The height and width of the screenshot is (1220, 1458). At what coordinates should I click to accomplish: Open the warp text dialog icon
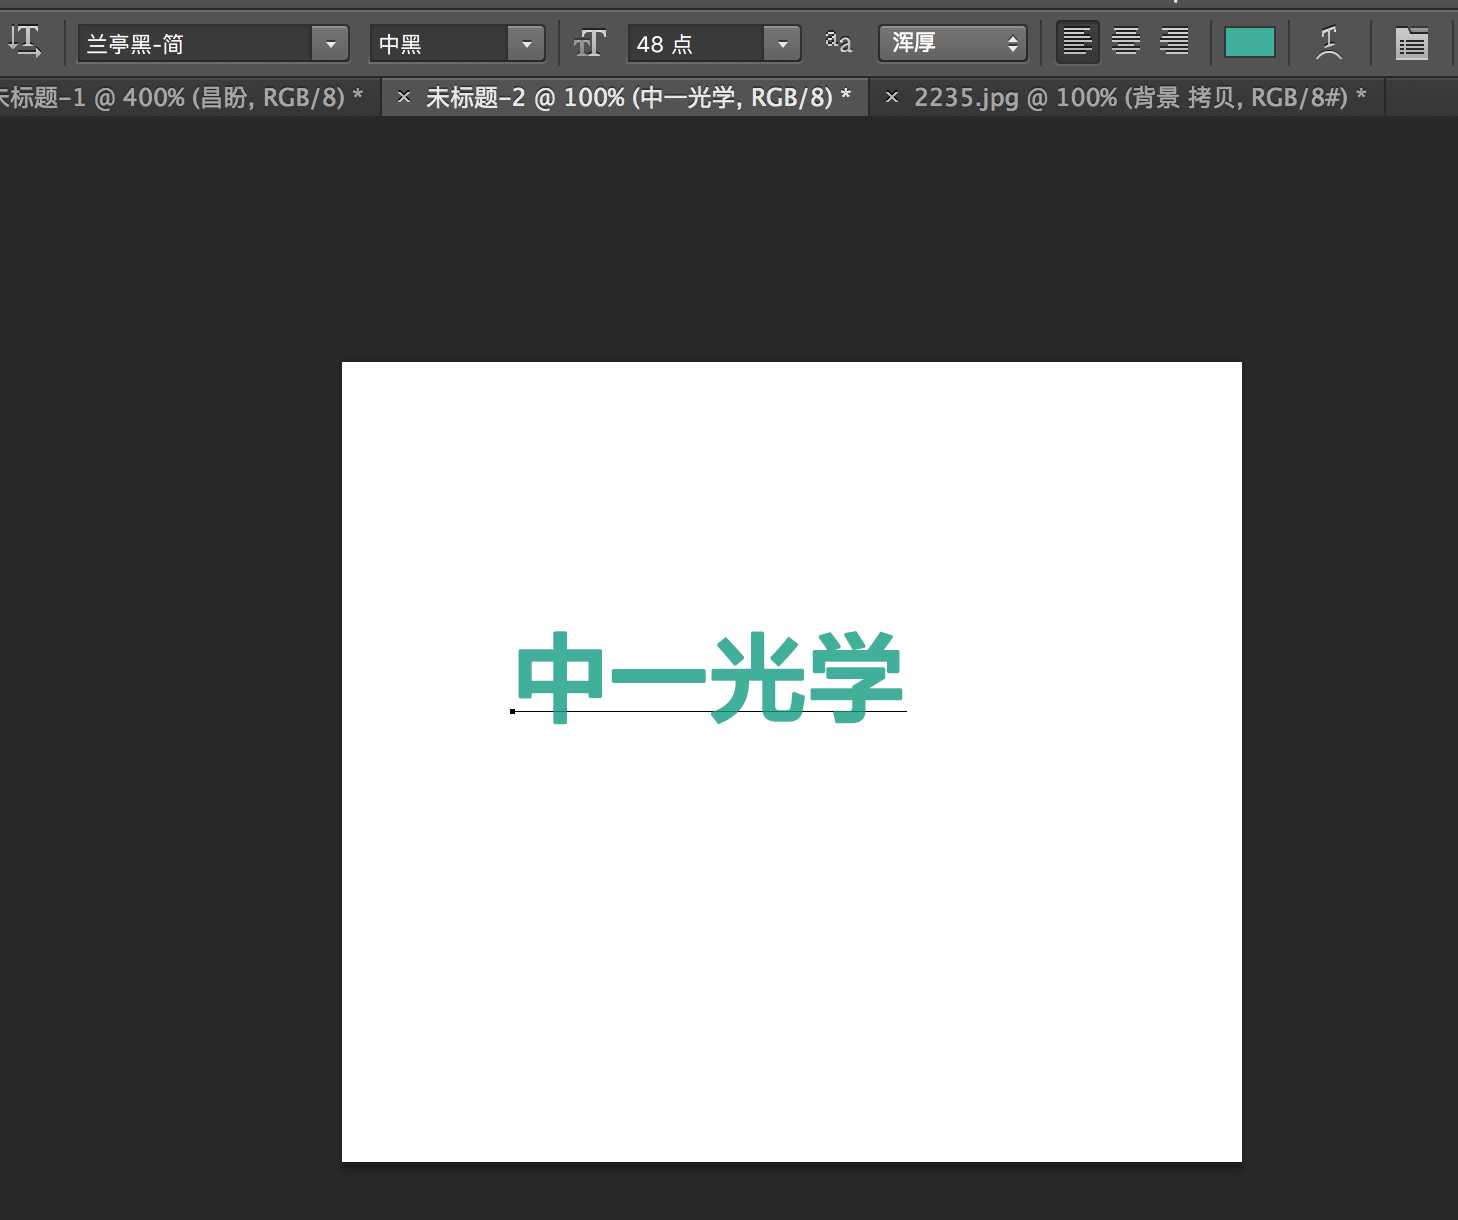pos(1329,43)
